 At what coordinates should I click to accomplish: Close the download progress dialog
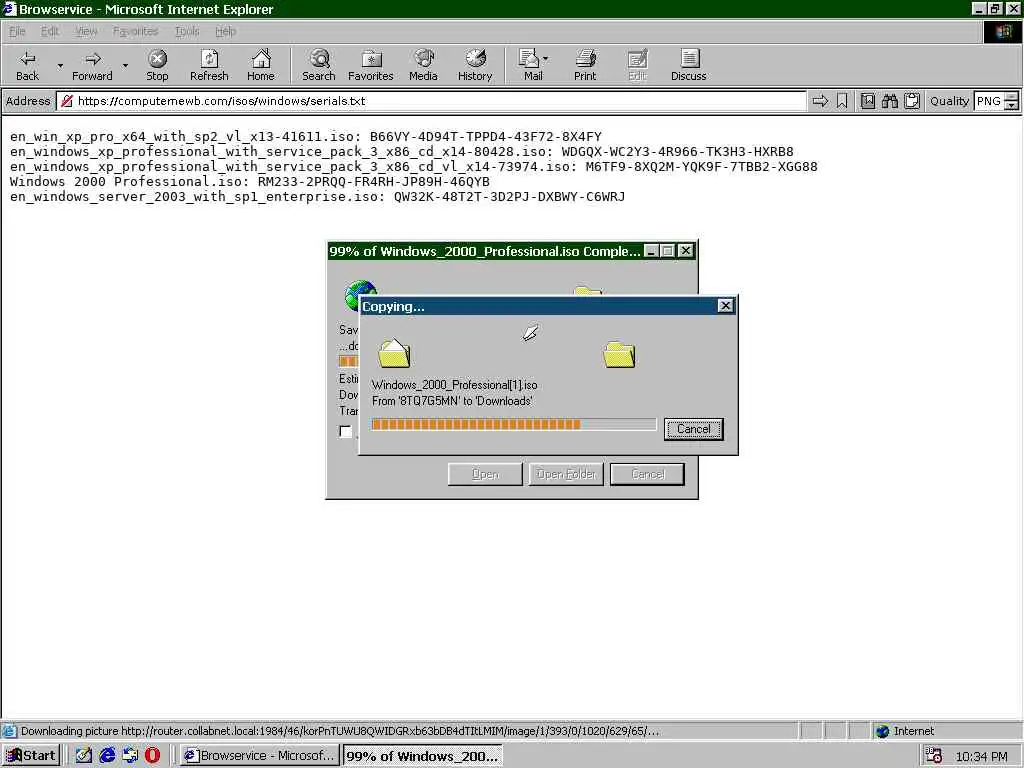pyautogui.click(x=685, y=251)
